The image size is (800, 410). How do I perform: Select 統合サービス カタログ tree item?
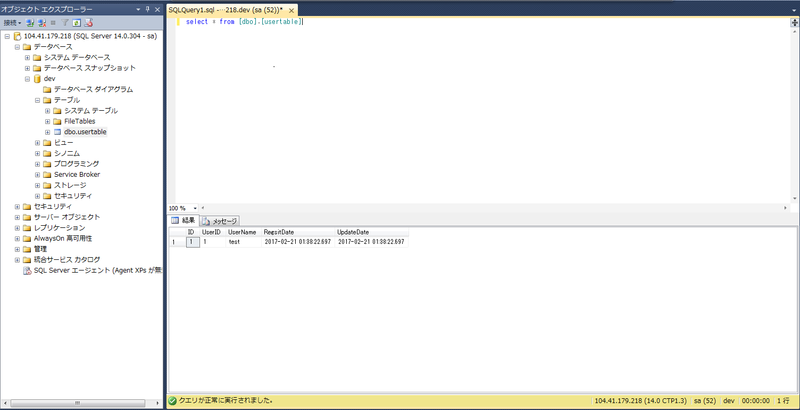pos(67,260)
